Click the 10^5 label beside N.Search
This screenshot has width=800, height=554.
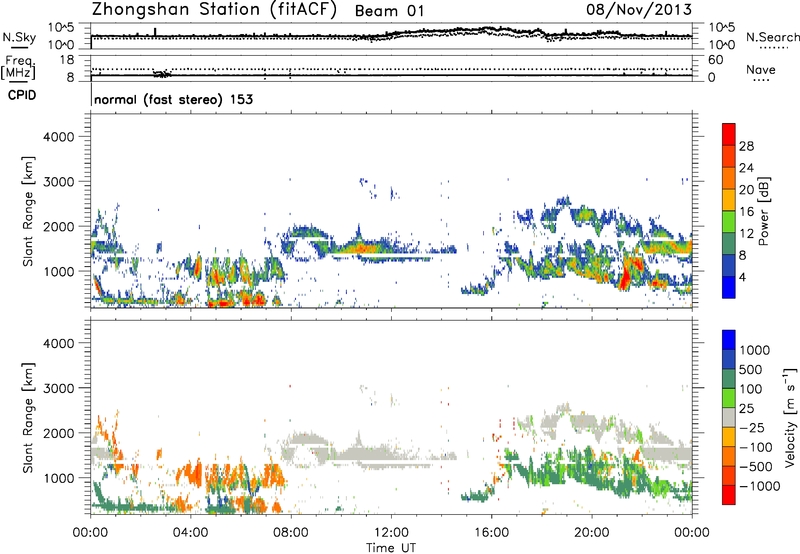point(720,27)
